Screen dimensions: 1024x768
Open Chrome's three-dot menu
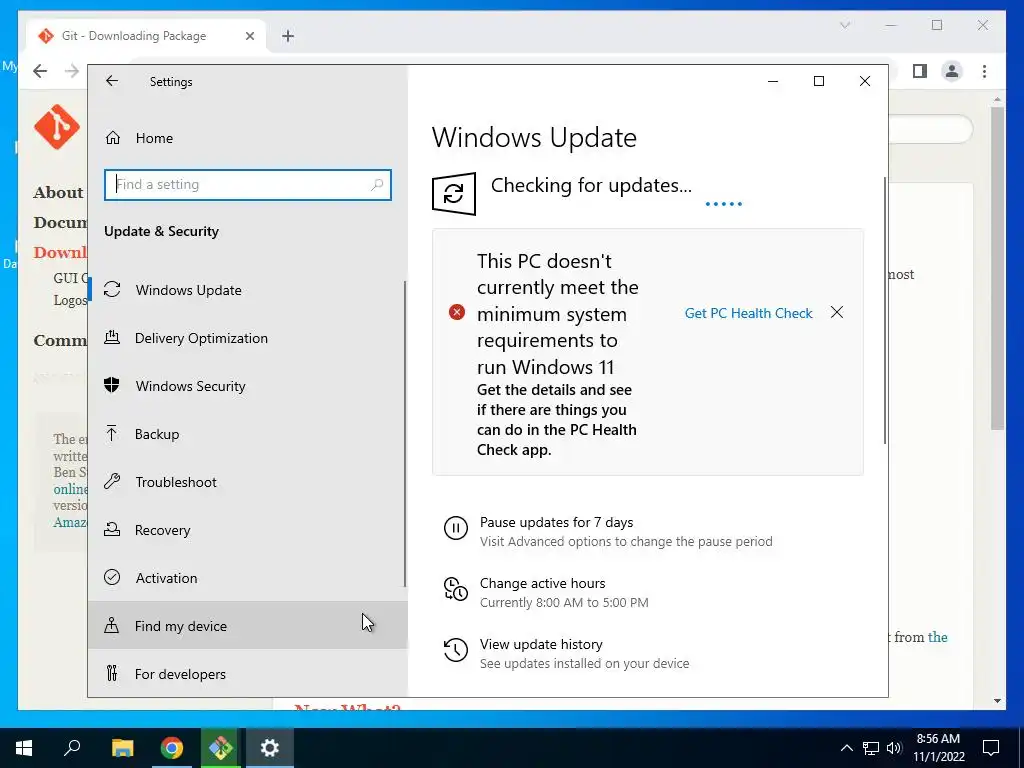coord(984,71)
